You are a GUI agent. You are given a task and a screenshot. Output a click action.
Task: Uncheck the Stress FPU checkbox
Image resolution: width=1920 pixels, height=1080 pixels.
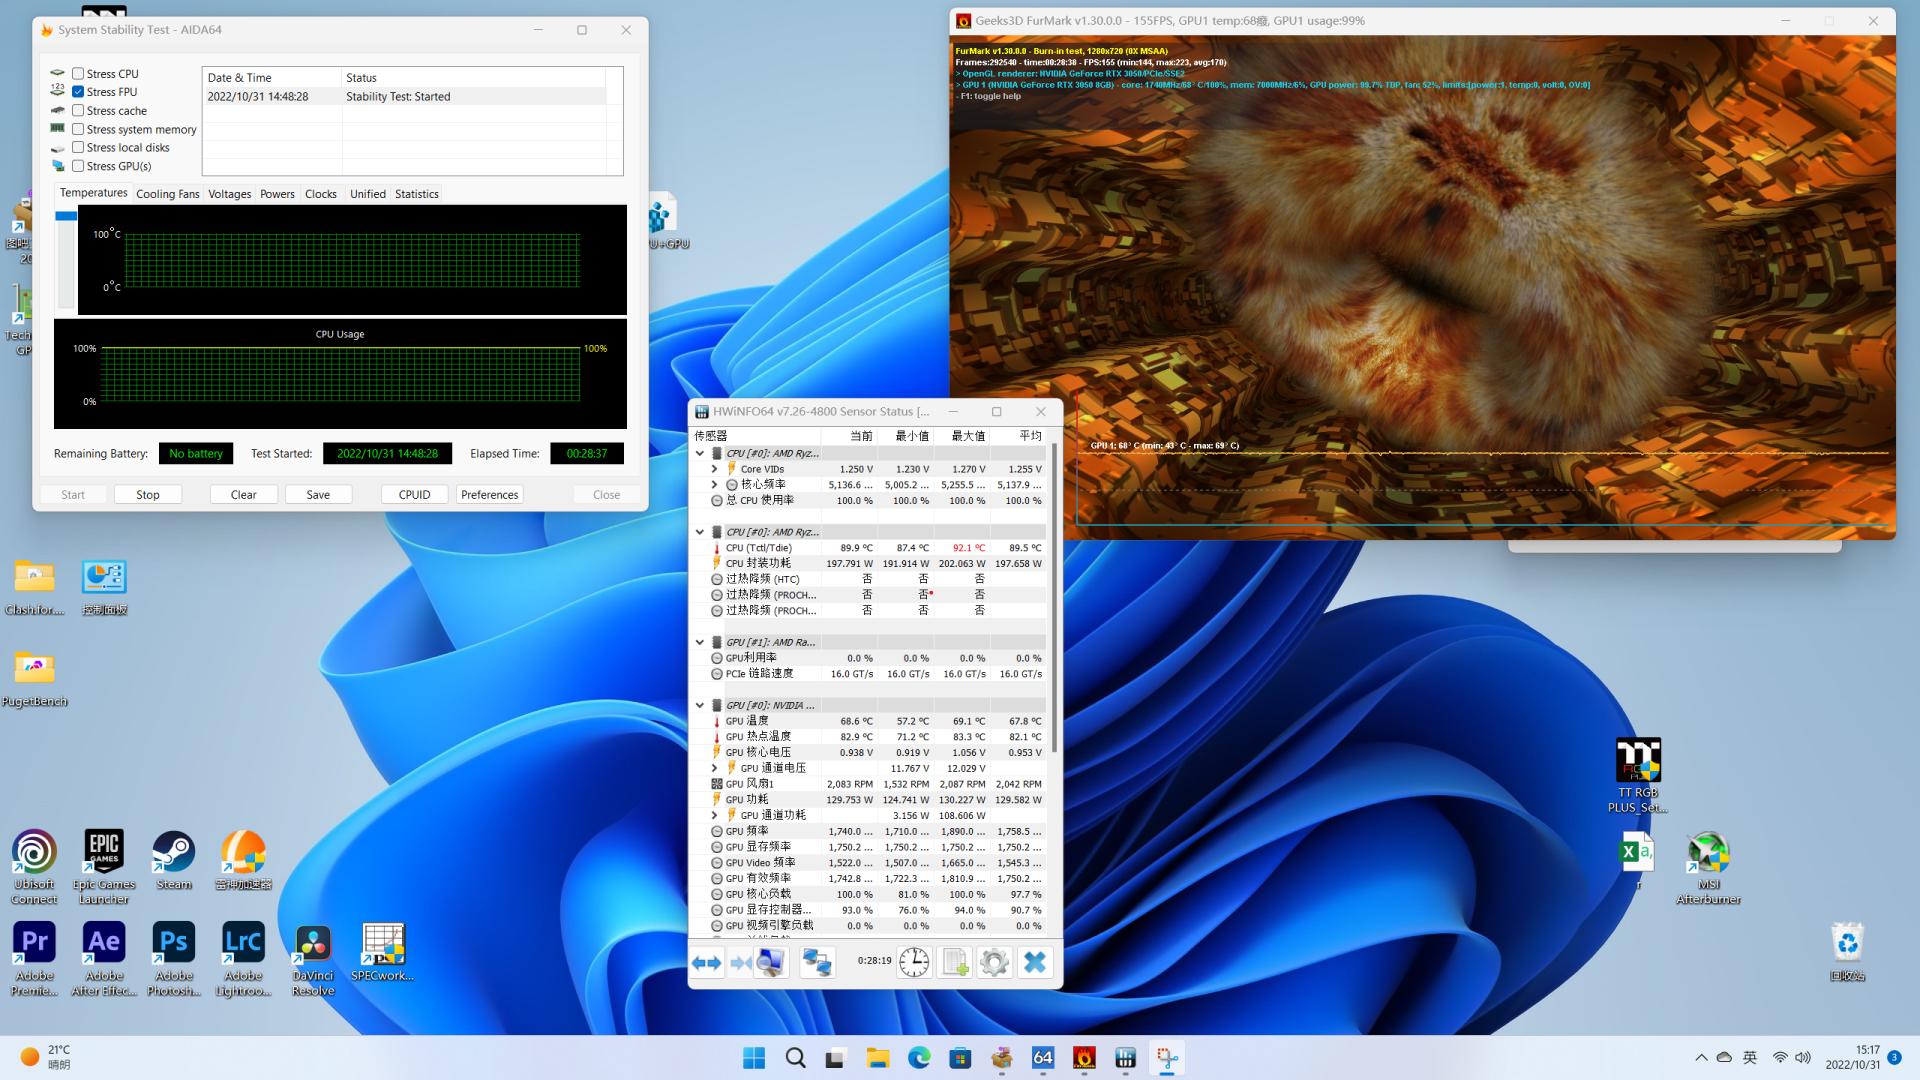coord(78,92)
